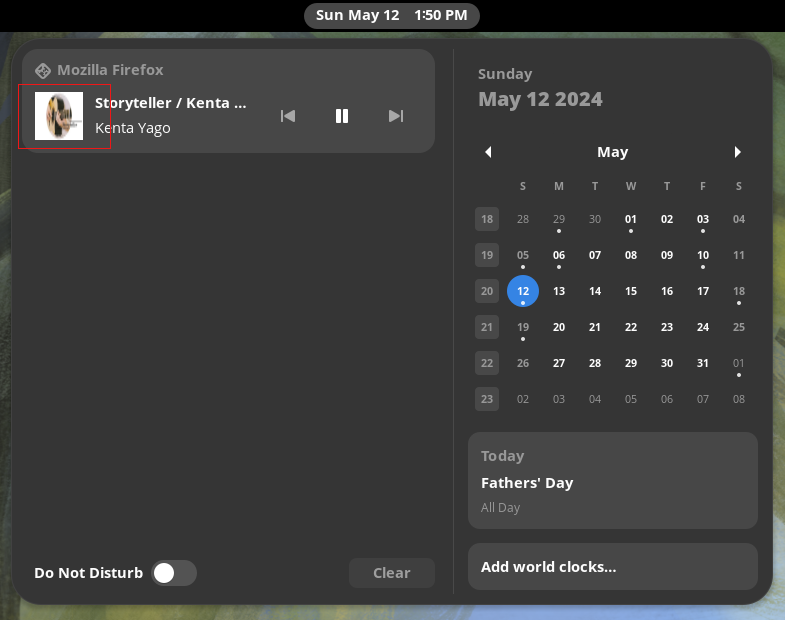
Task: Click the Kenta Yago artist name
Action: [133, 128]
